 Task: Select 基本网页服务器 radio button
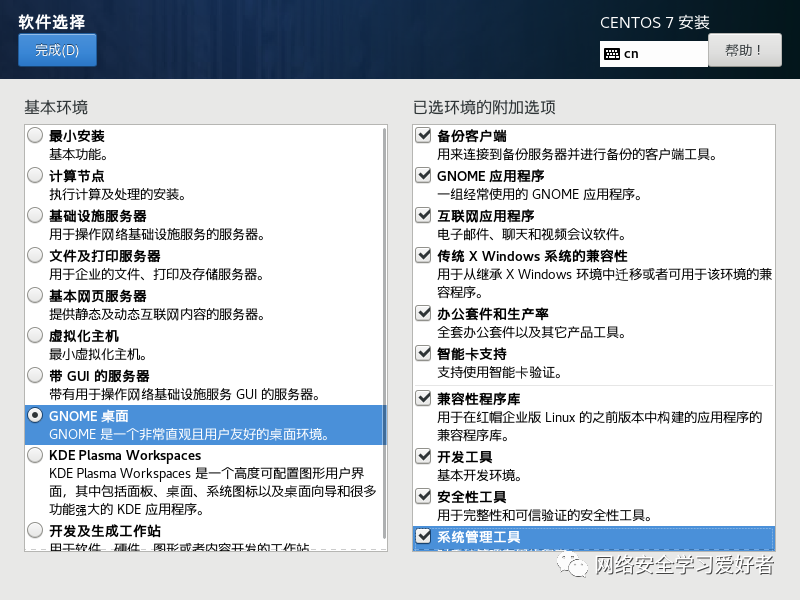pyautogui.click(x=35, y=295)
